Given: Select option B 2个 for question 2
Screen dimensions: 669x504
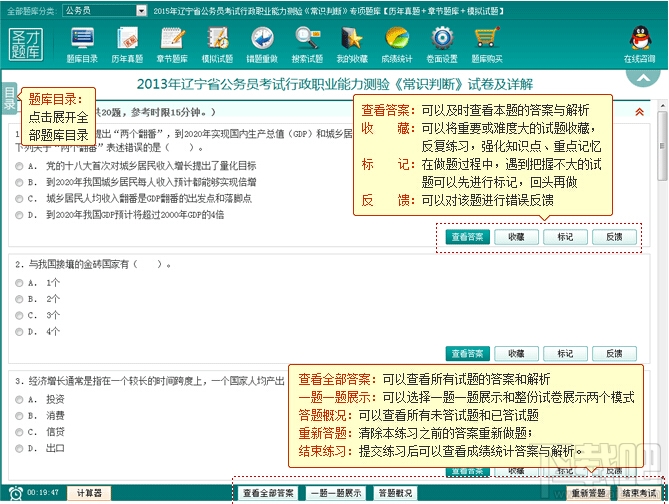Looking at the screenshot, I should 19,299.
